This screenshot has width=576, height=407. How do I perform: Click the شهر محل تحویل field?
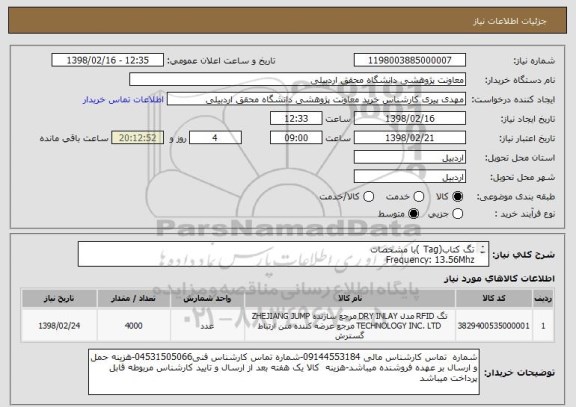click(410, 177)
